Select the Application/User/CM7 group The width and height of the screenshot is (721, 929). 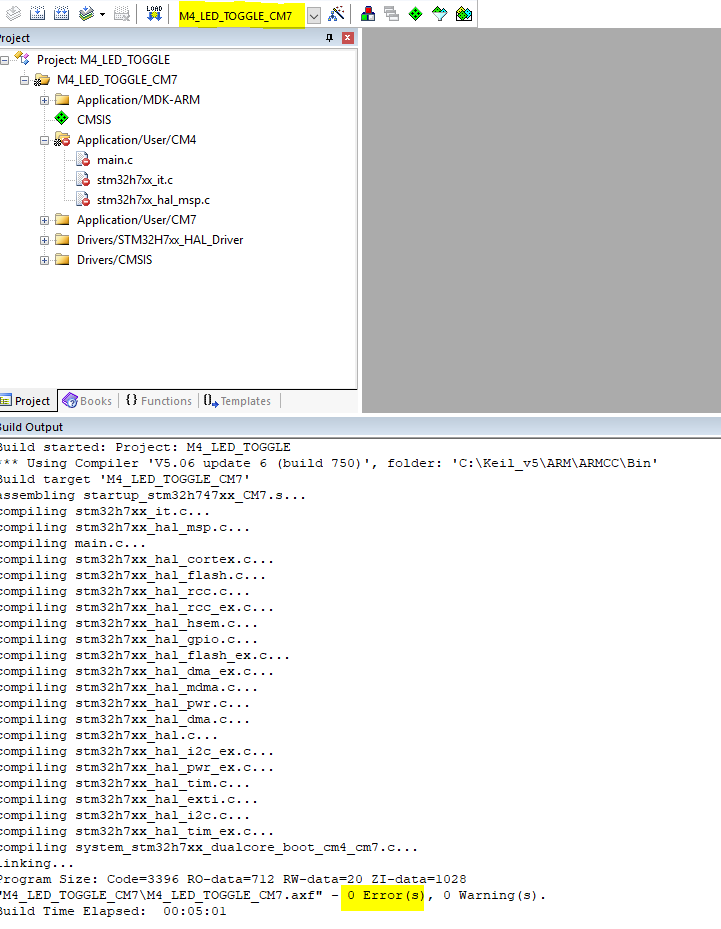click(x=136, y=220)
